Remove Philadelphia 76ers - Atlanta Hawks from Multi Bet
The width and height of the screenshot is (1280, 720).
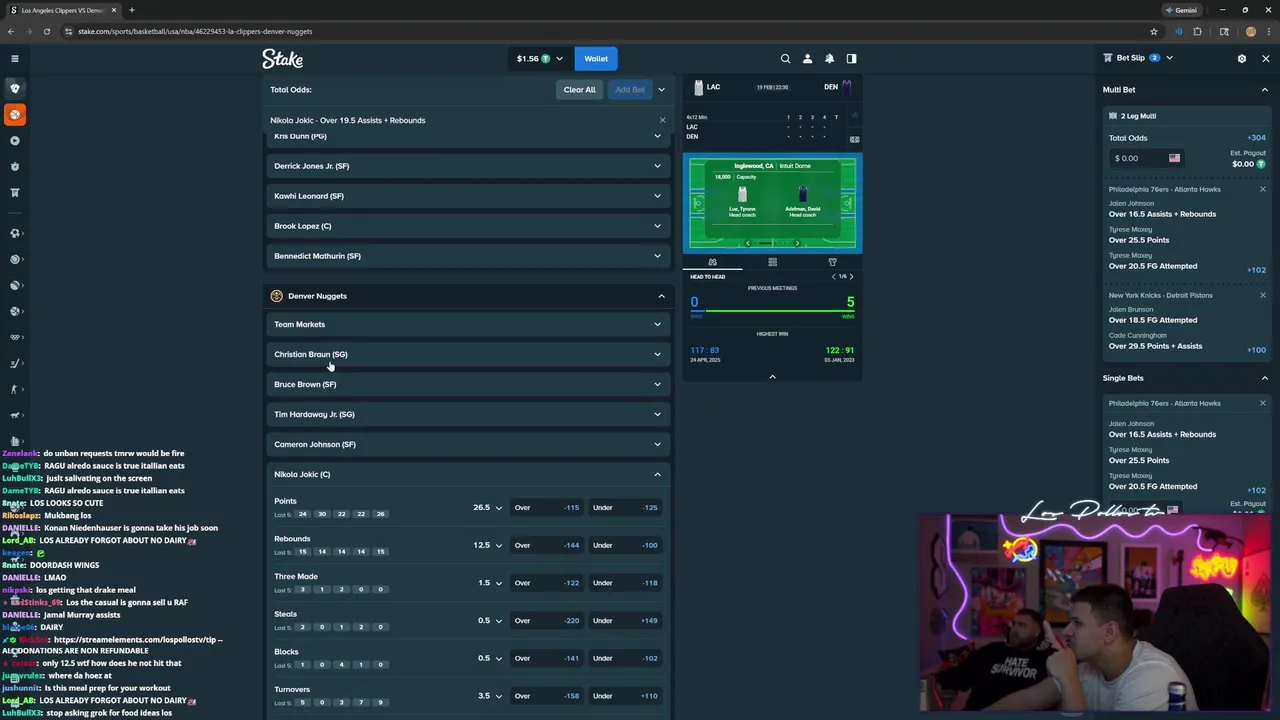pyautogui.click(x=1262, y=189)
